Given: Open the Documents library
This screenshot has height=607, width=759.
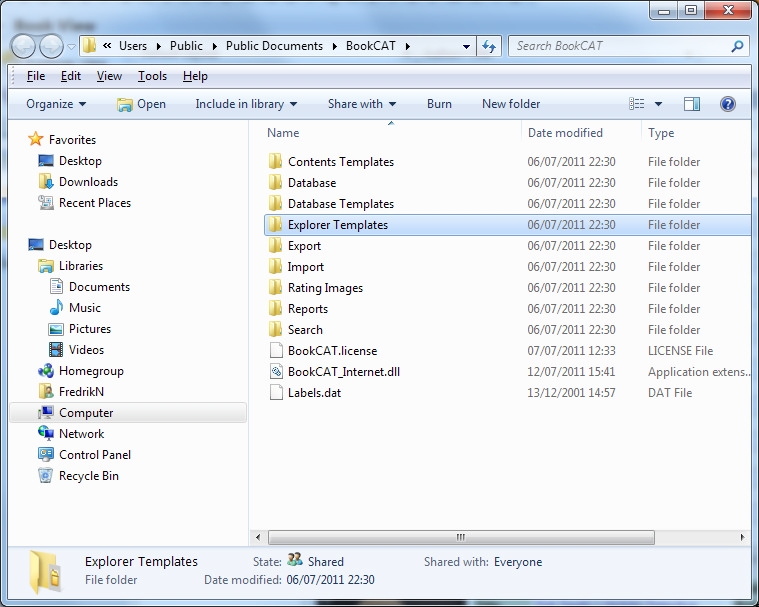Looking at the screenshot, I should [x=99, y=287].
